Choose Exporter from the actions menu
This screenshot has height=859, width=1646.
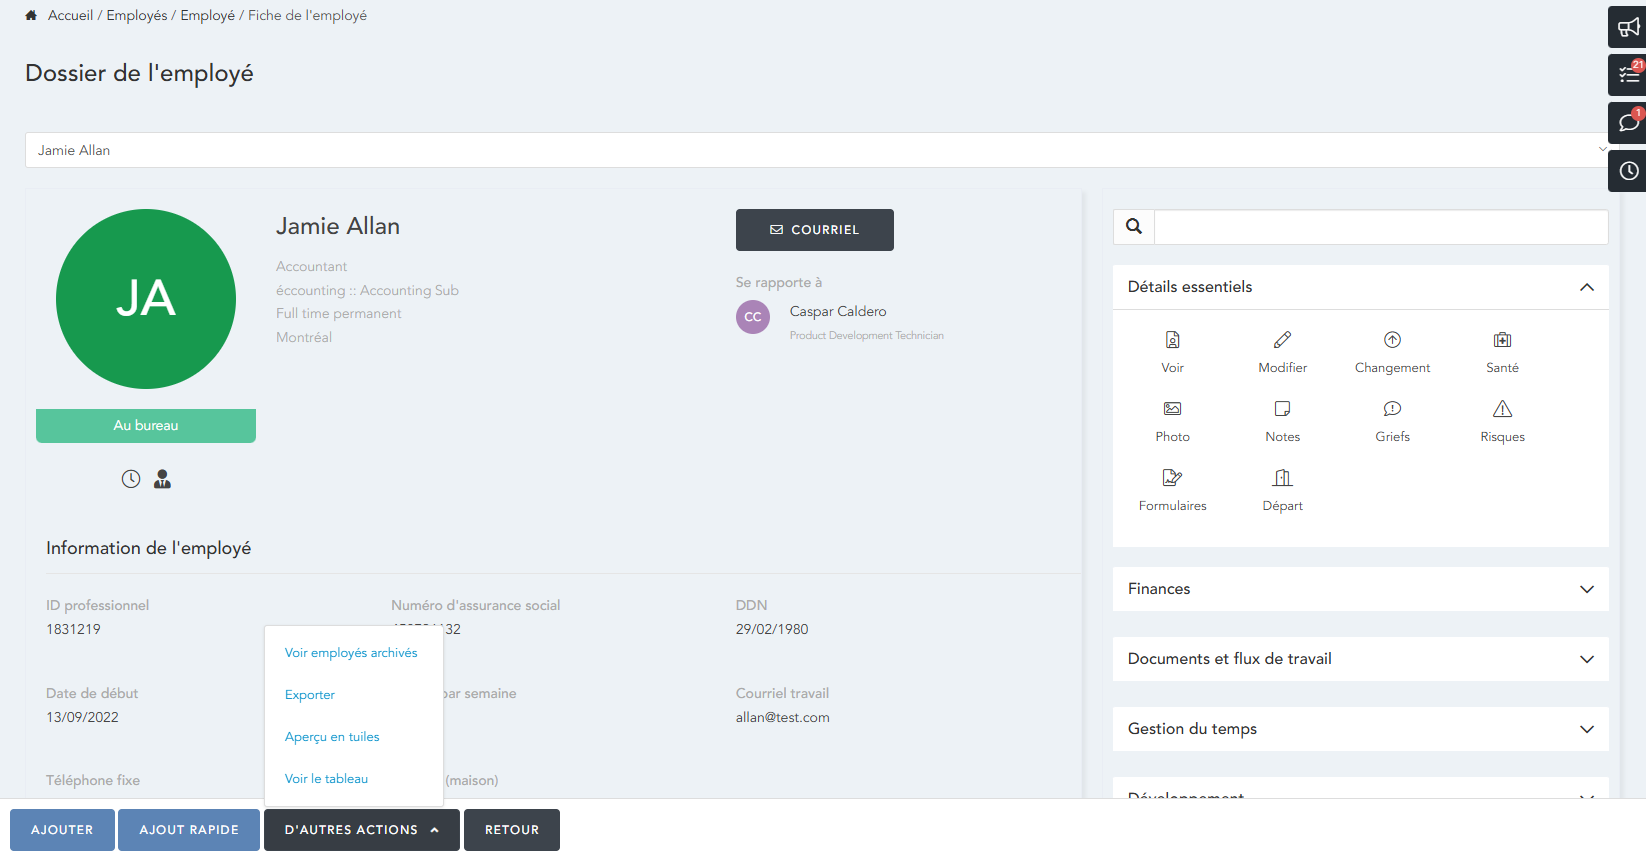(x=310, y=695)
